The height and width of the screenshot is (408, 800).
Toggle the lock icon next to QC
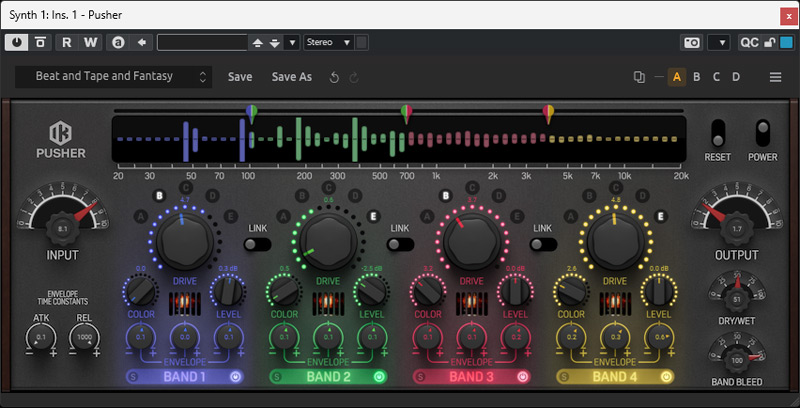(x=770, y=43)
